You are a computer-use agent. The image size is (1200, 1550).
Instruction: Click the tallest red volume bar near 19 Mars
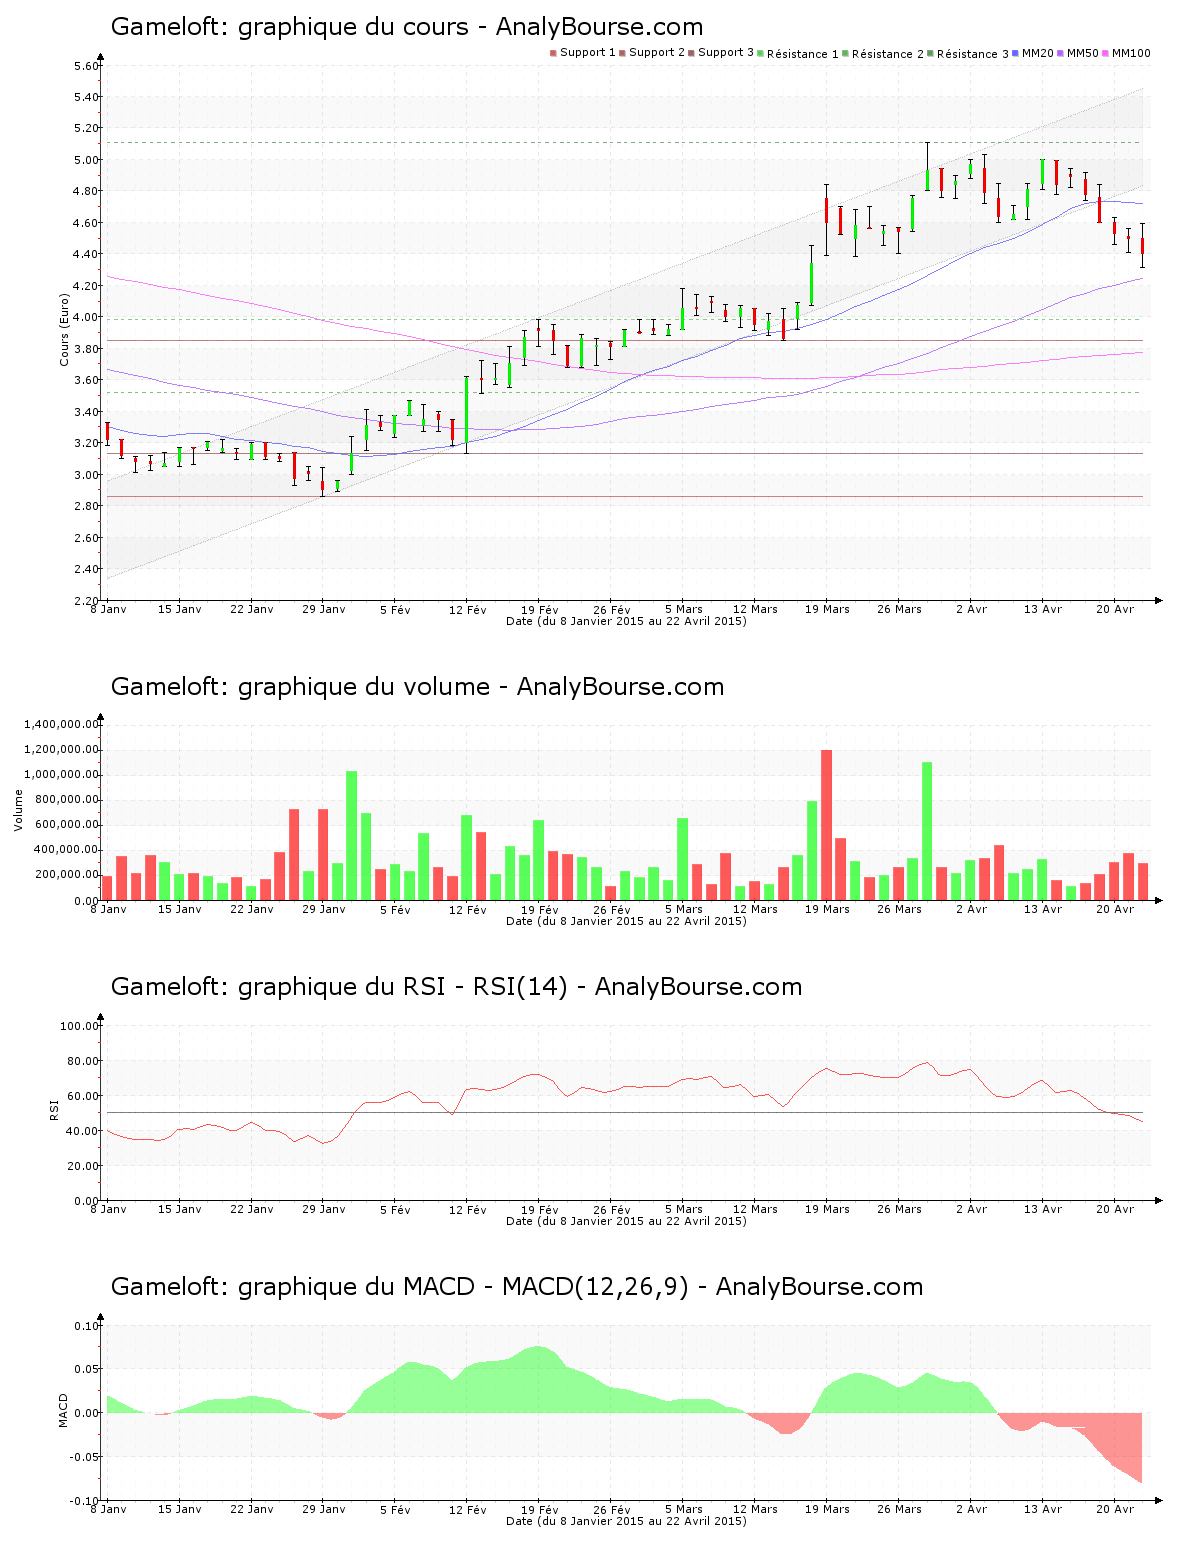pyautogui.click(x=827, y=825)
